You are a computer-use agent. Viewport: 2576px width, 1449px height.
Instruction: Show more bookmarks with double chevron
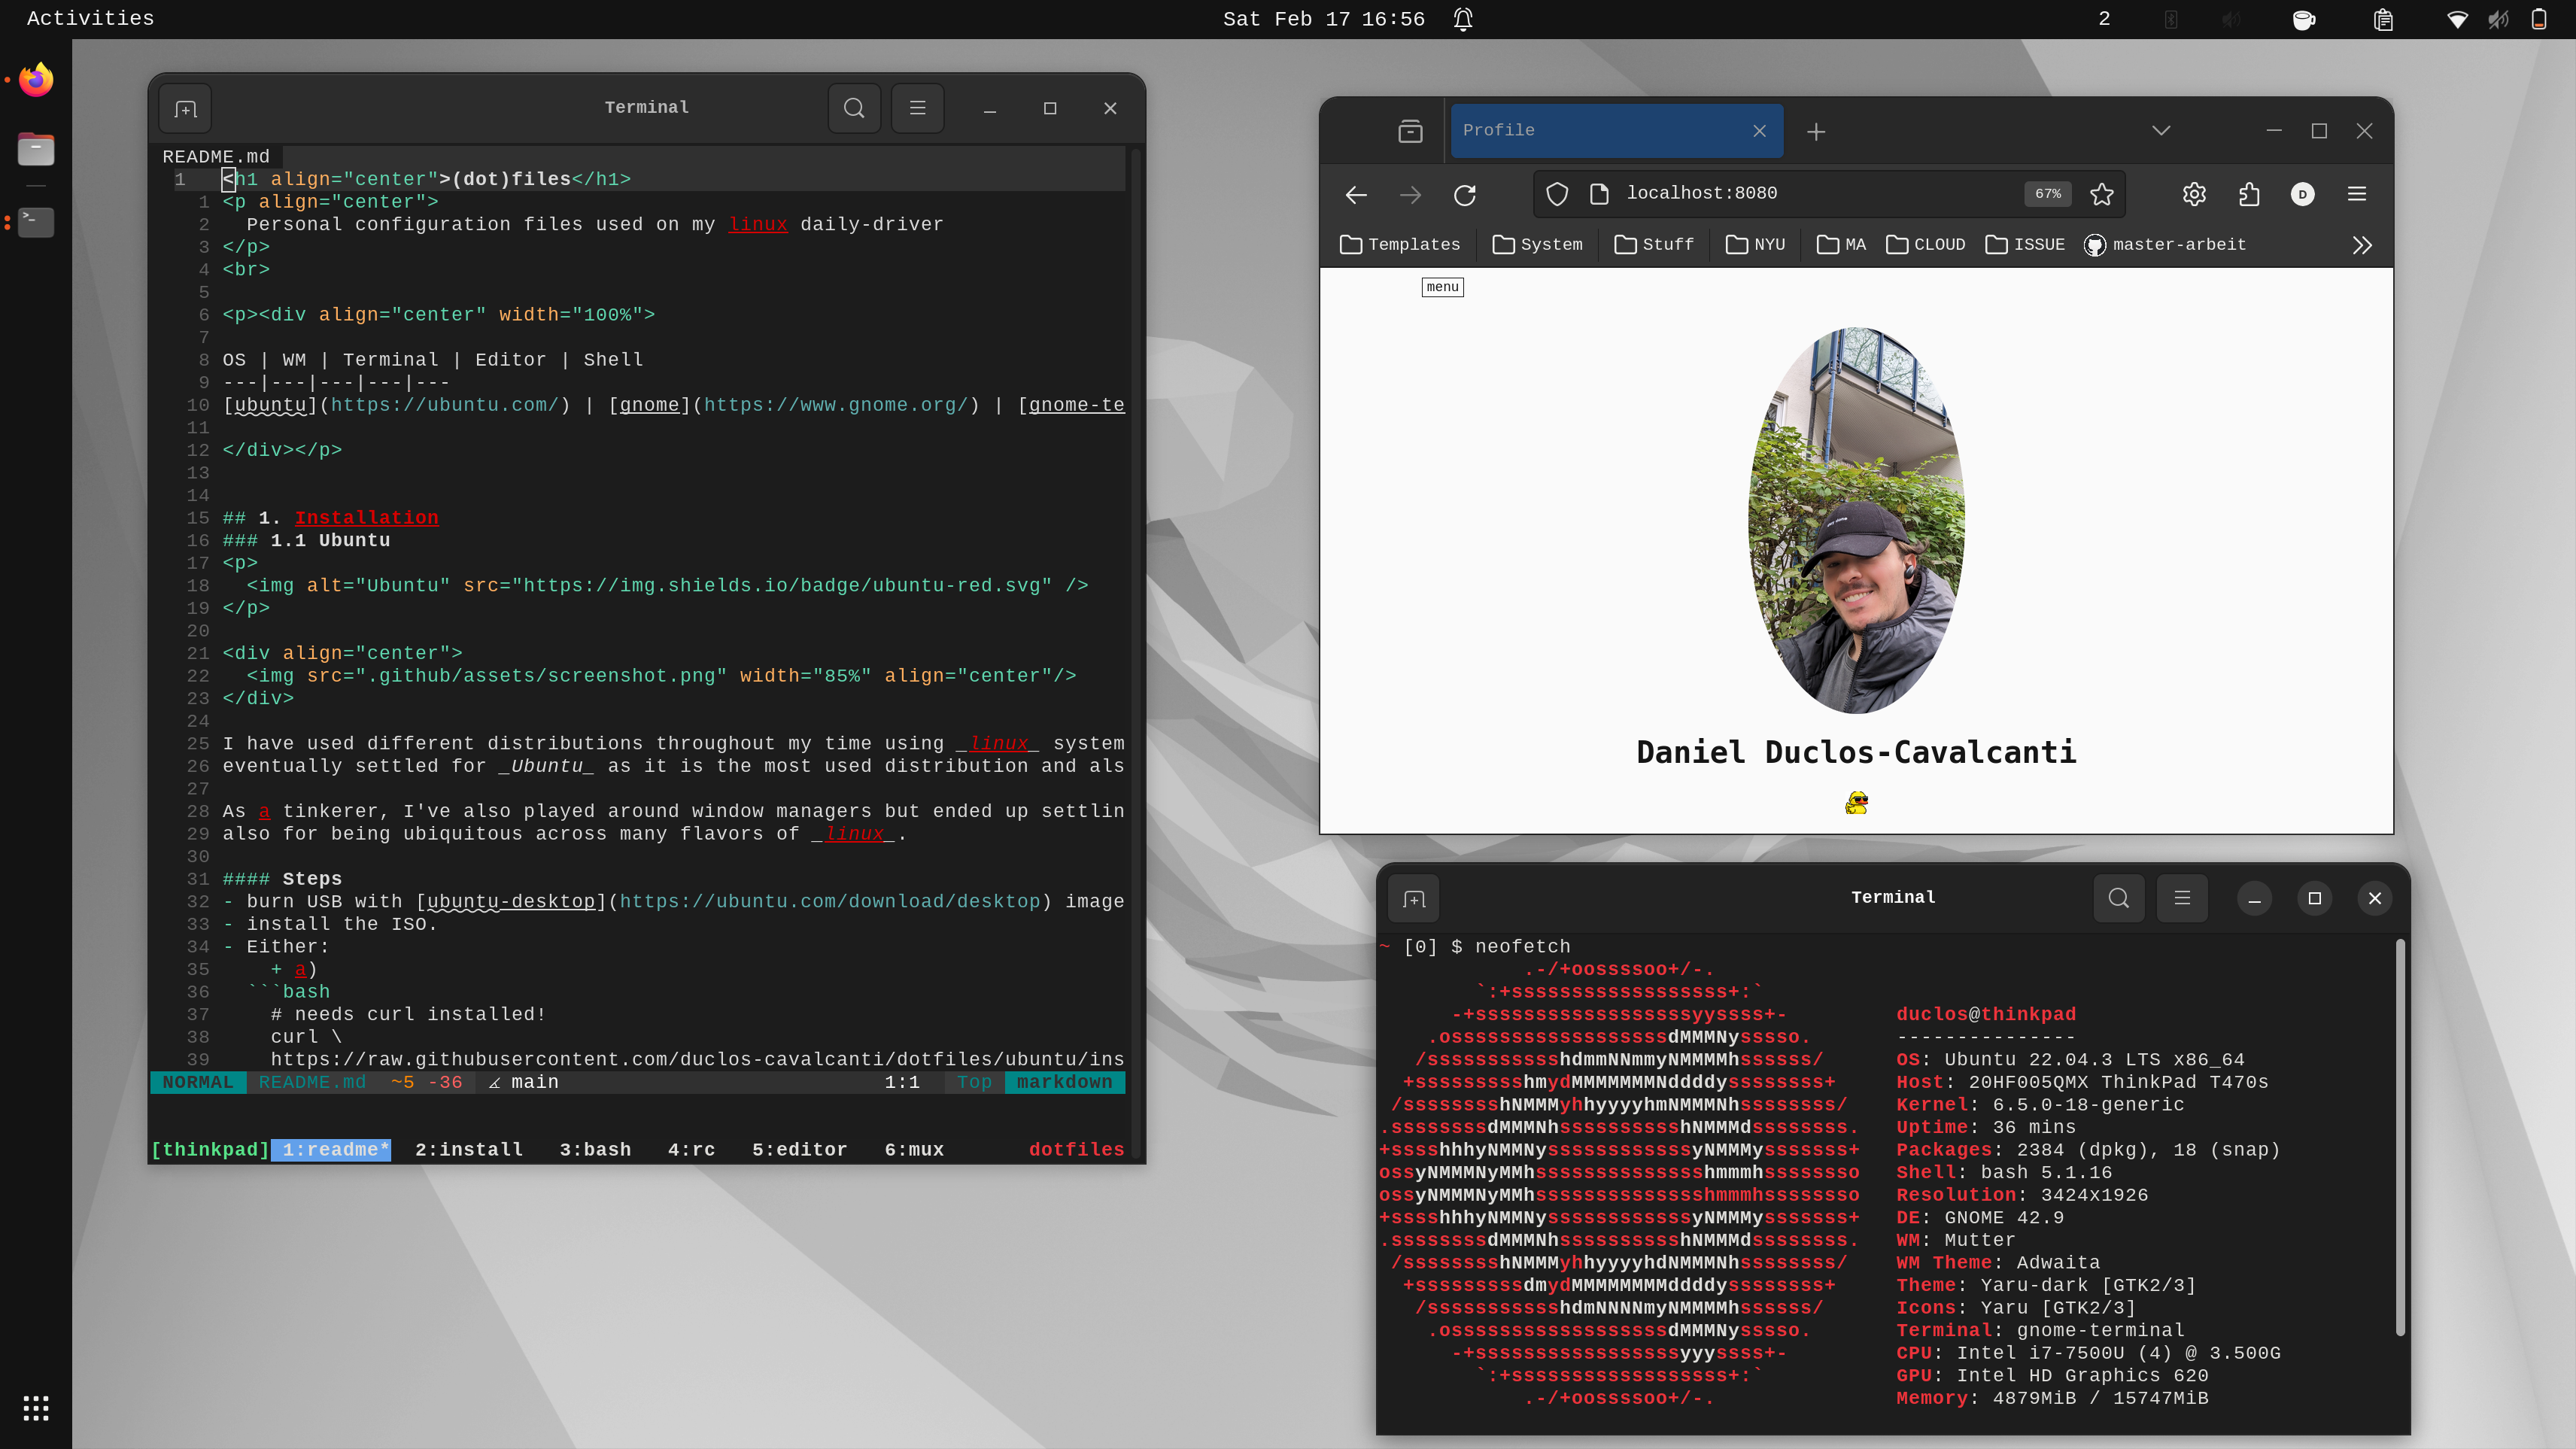coord(2362,245)
